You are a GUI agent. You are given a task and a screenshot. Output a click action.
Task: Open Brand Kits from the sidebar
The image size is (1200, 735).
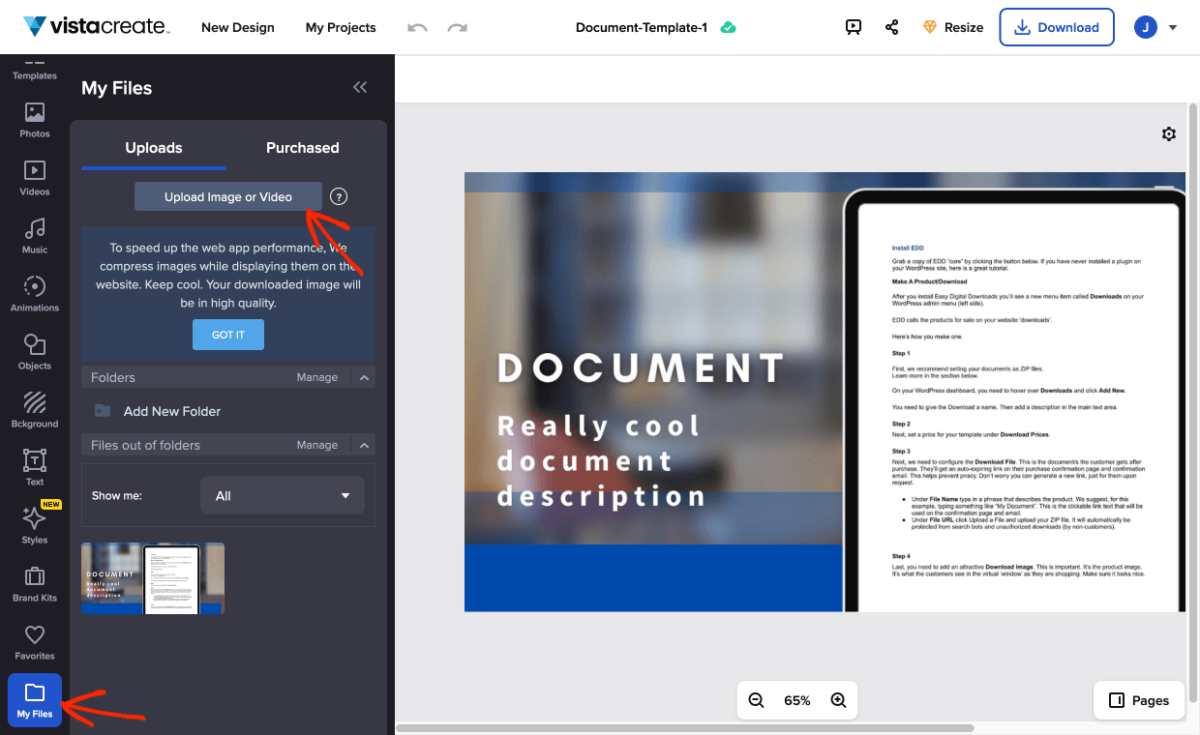click(34, 582)
